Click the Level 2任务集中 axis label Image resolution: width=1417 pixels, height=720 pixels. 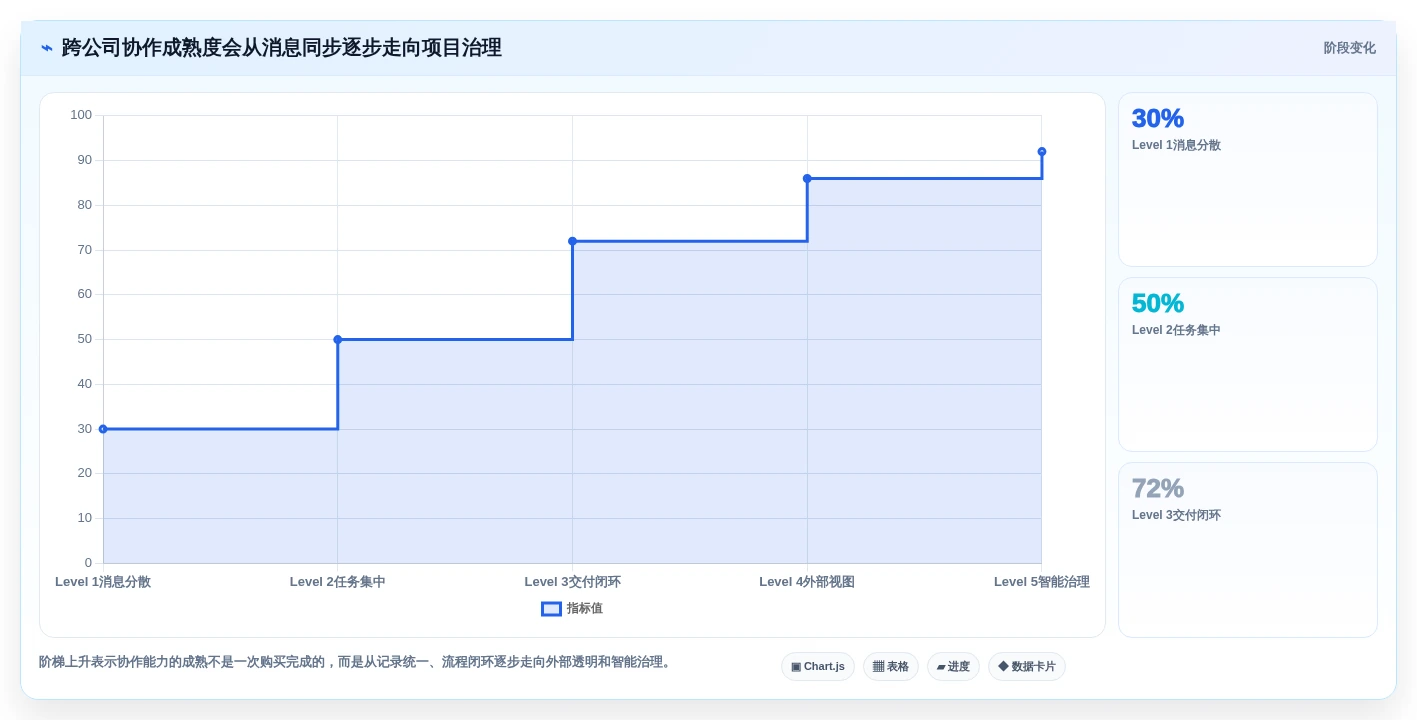point(338,582)
